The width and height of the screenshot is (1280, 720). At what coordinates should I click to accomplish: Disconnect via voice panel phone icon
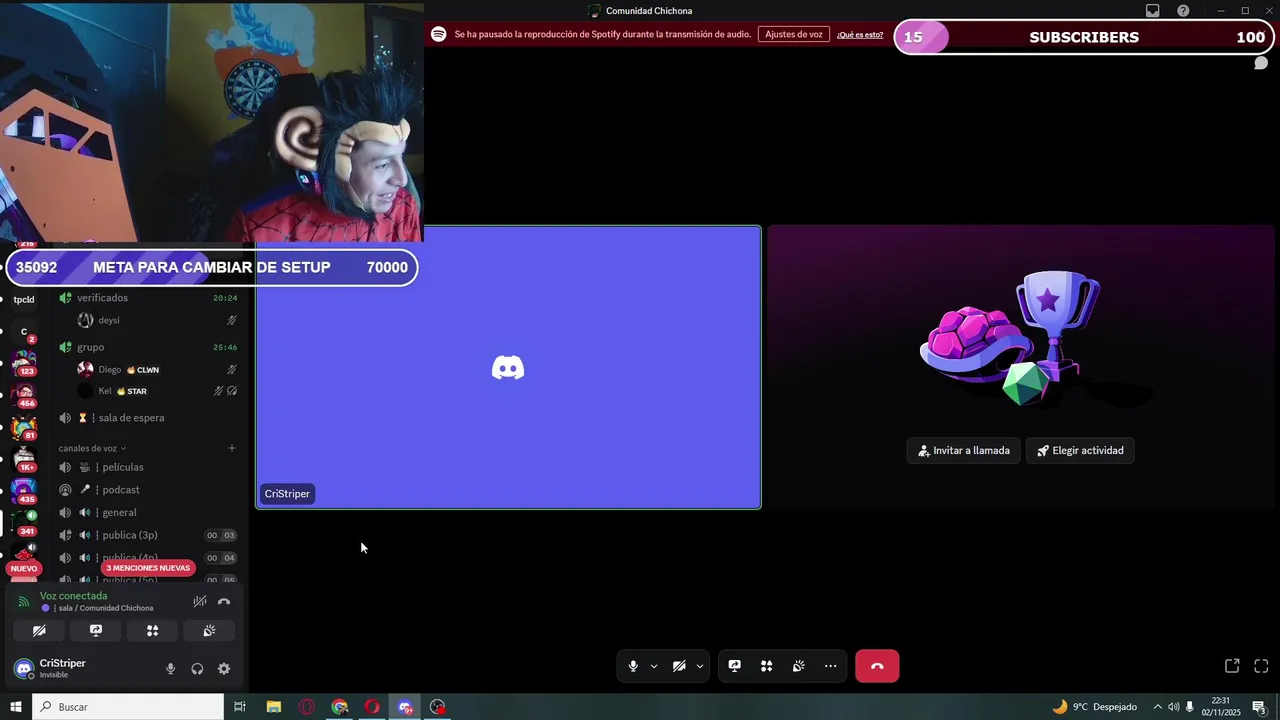224,601
